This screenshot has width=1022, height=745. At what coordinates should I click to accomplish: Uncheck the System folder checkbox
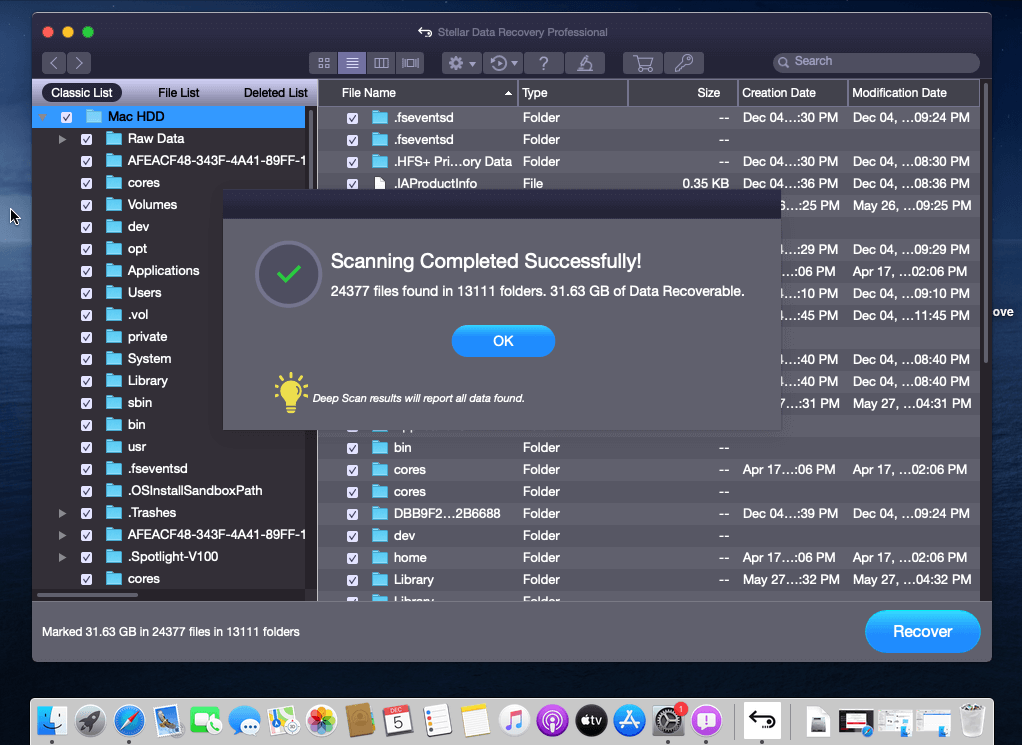pyautogui.click(x=86, y=359)
